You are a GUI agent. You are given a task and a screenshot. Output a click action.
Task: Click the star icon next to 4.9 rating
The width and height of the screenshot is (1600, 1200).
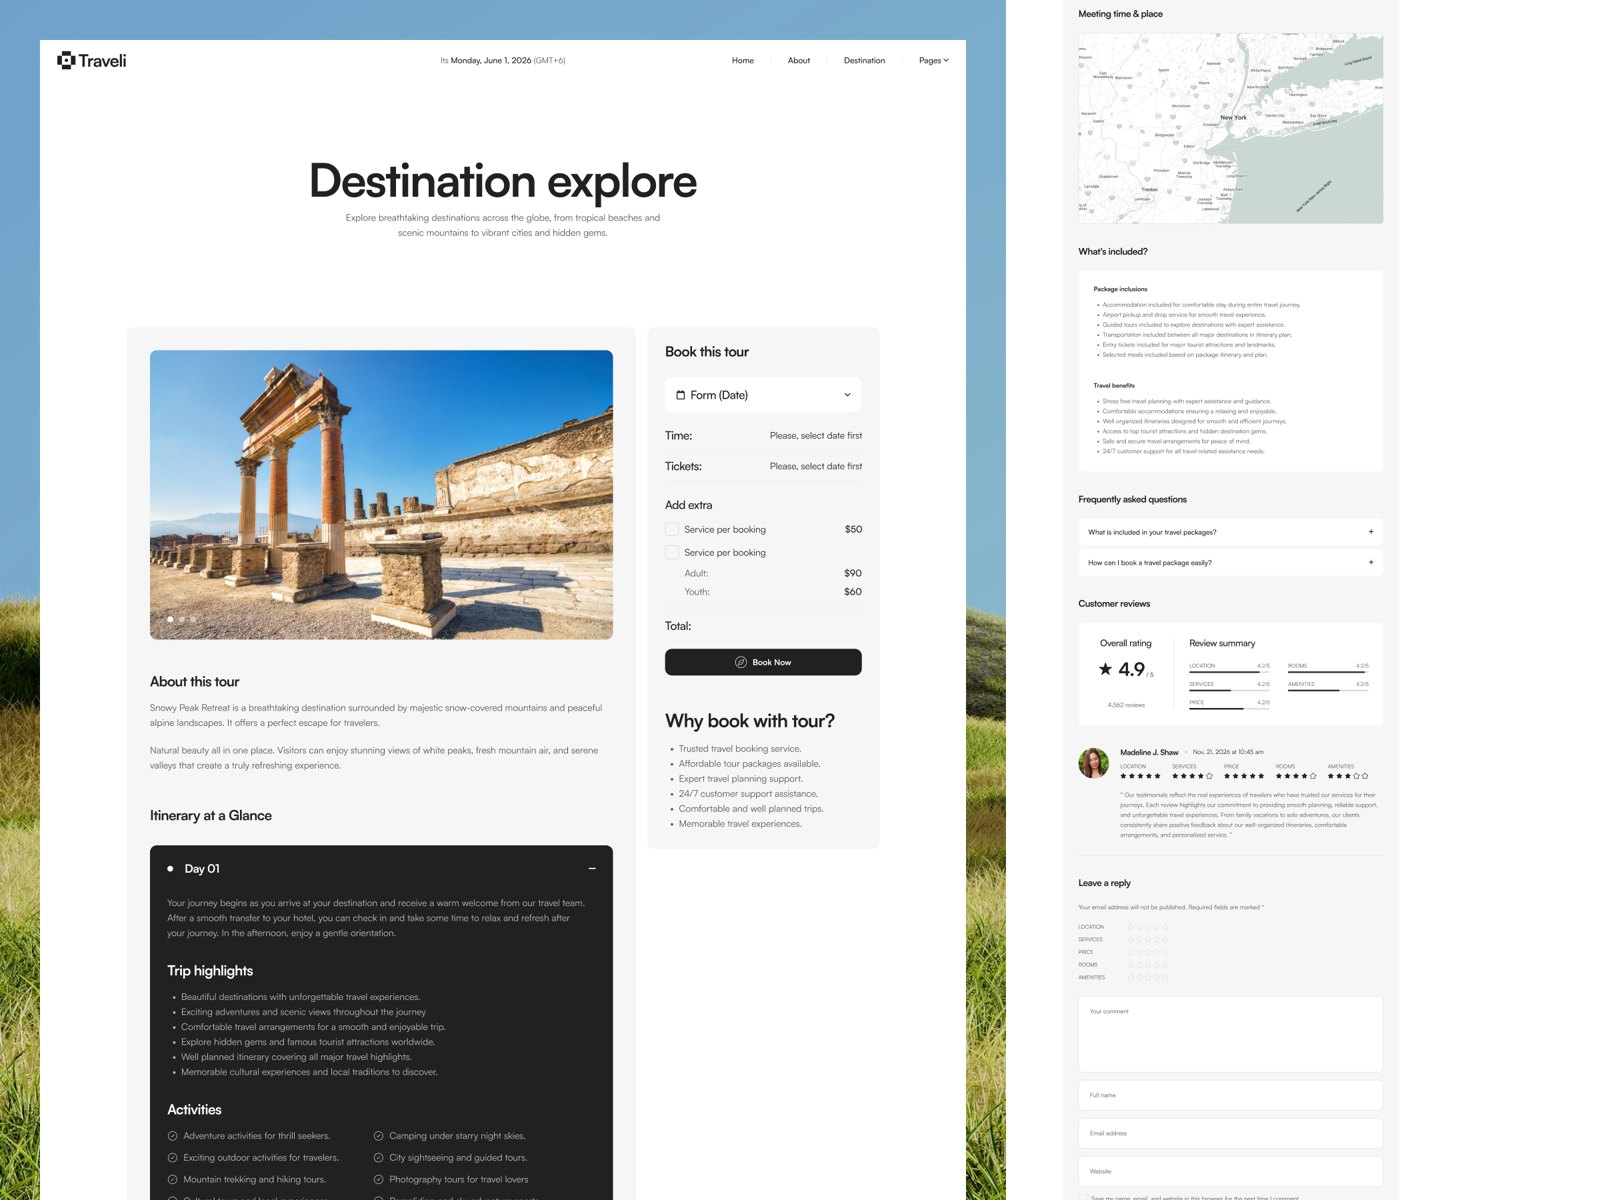pos(1105,669)
